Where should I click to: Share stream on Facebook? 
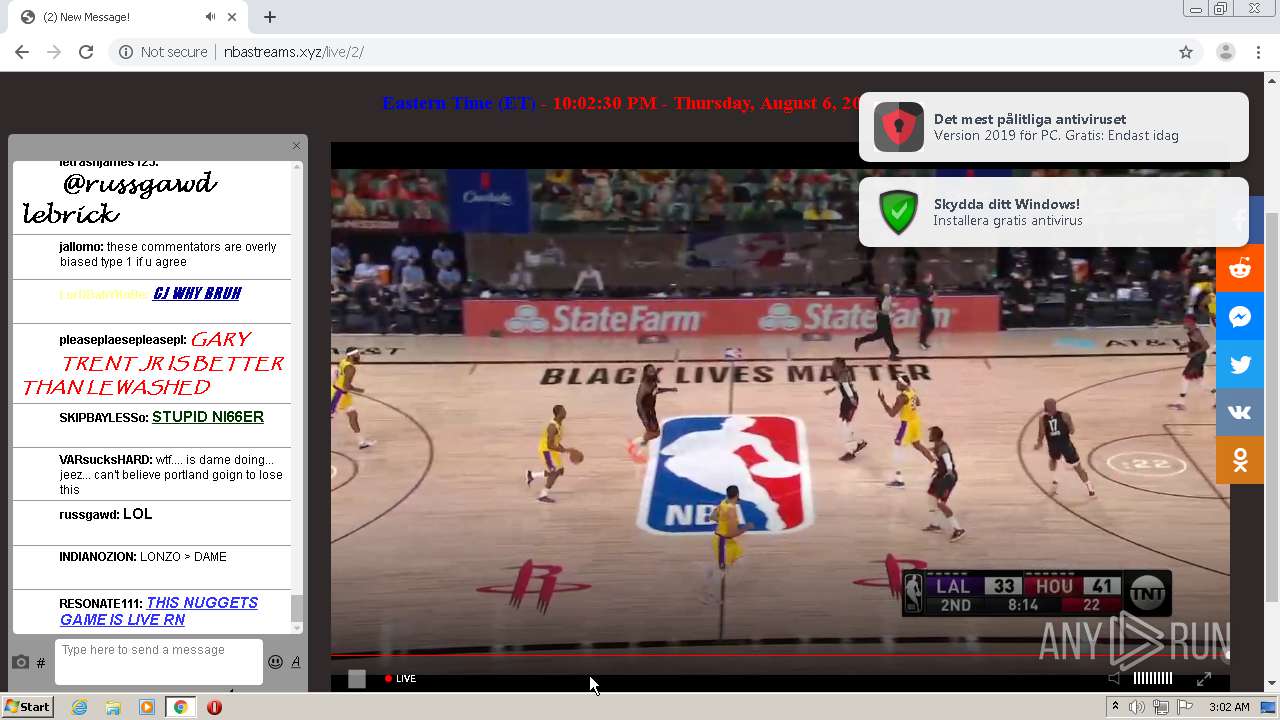pyautogui.click(x=1240, y=221)
